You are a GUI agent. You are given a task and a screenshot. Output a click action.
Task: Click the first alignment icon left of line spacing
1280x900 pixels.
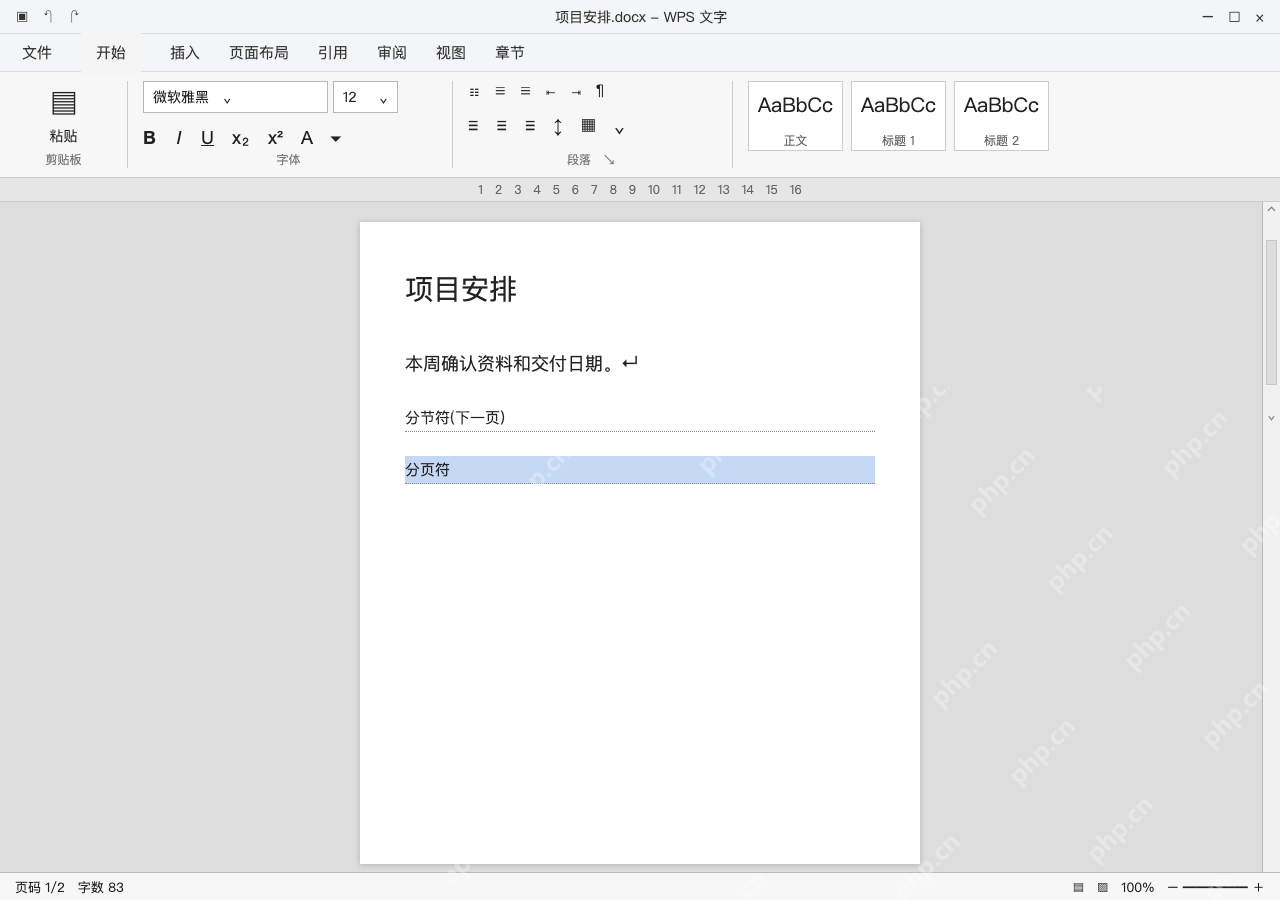click(x=473, y=126)
